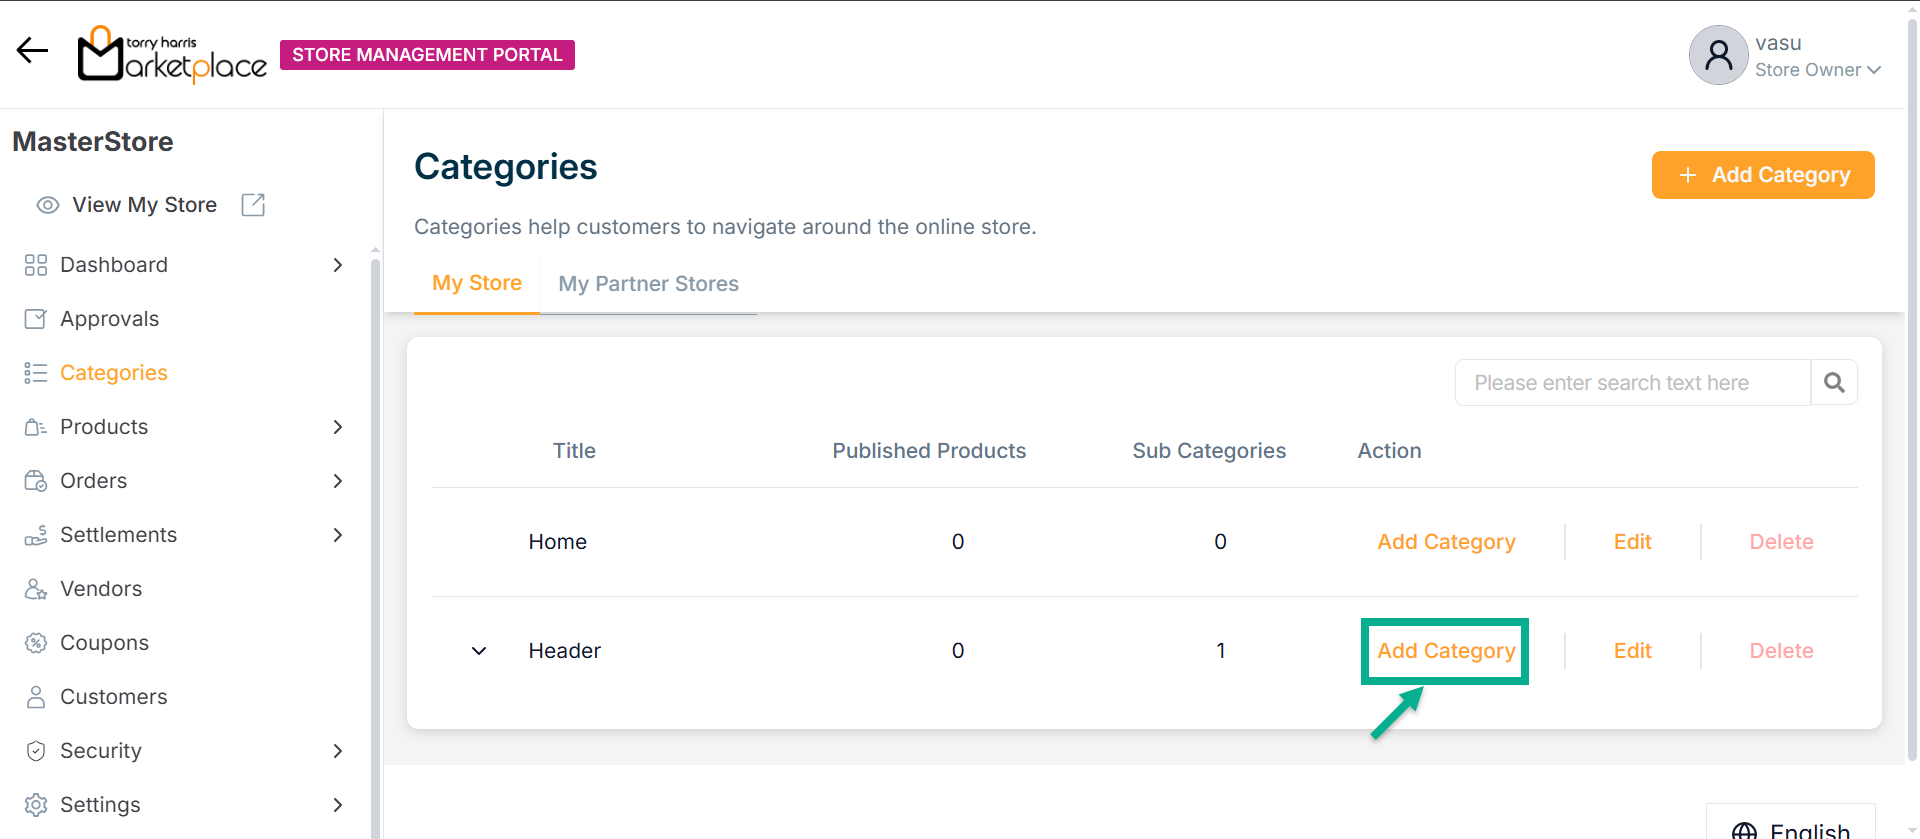Switch to My Partner Stores tab

pyautogui.click(x=648, y=284)
